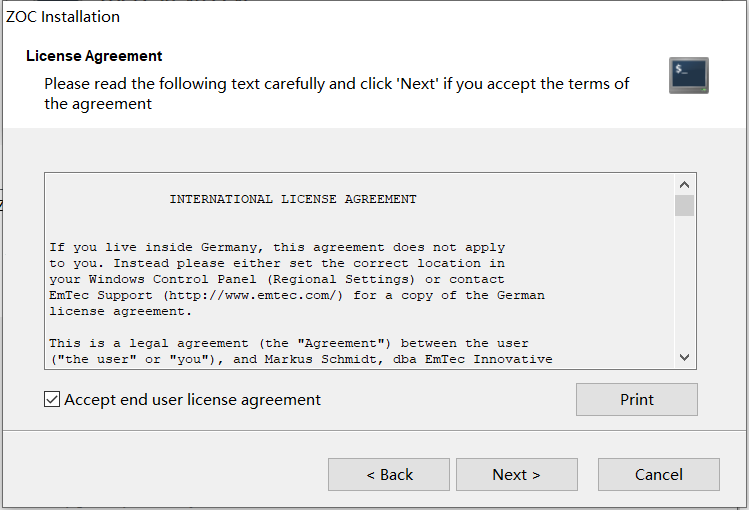The image size is (749, 510).
Task: Click the word 'Germany,' in license text
Action: [x=232, y=247]
